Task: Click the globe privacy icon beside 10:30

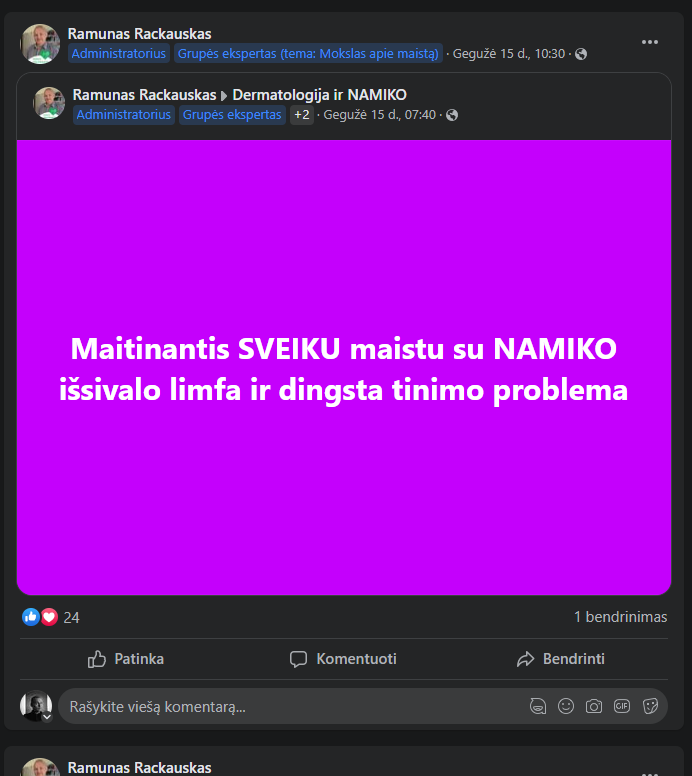Action: click(581, 54)
